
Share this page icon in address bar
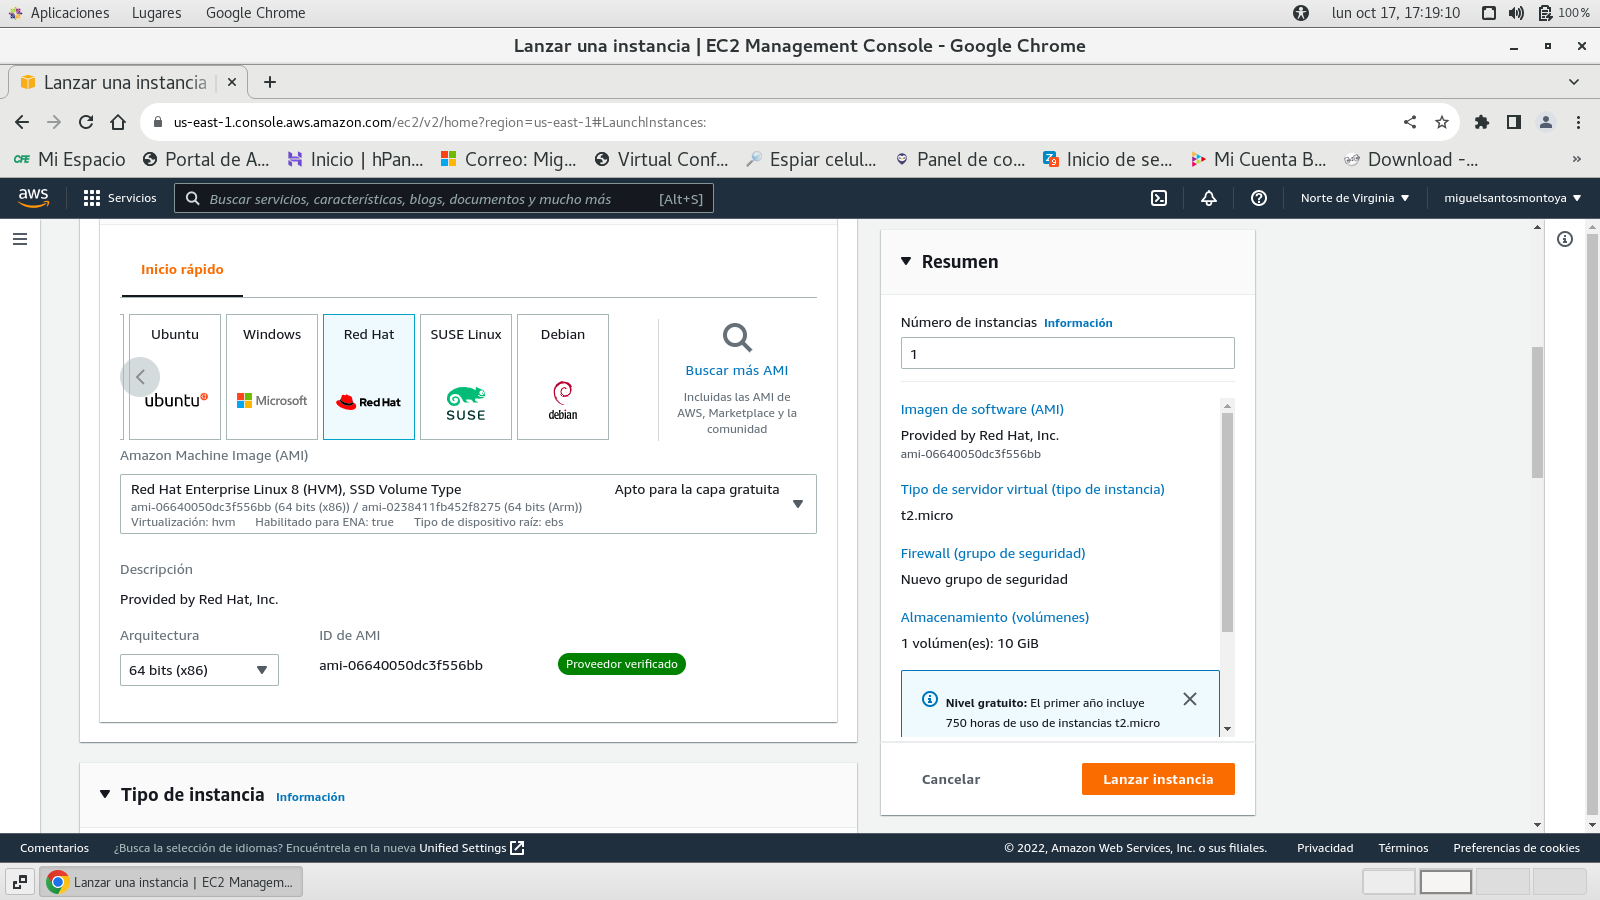(1410, 122)
